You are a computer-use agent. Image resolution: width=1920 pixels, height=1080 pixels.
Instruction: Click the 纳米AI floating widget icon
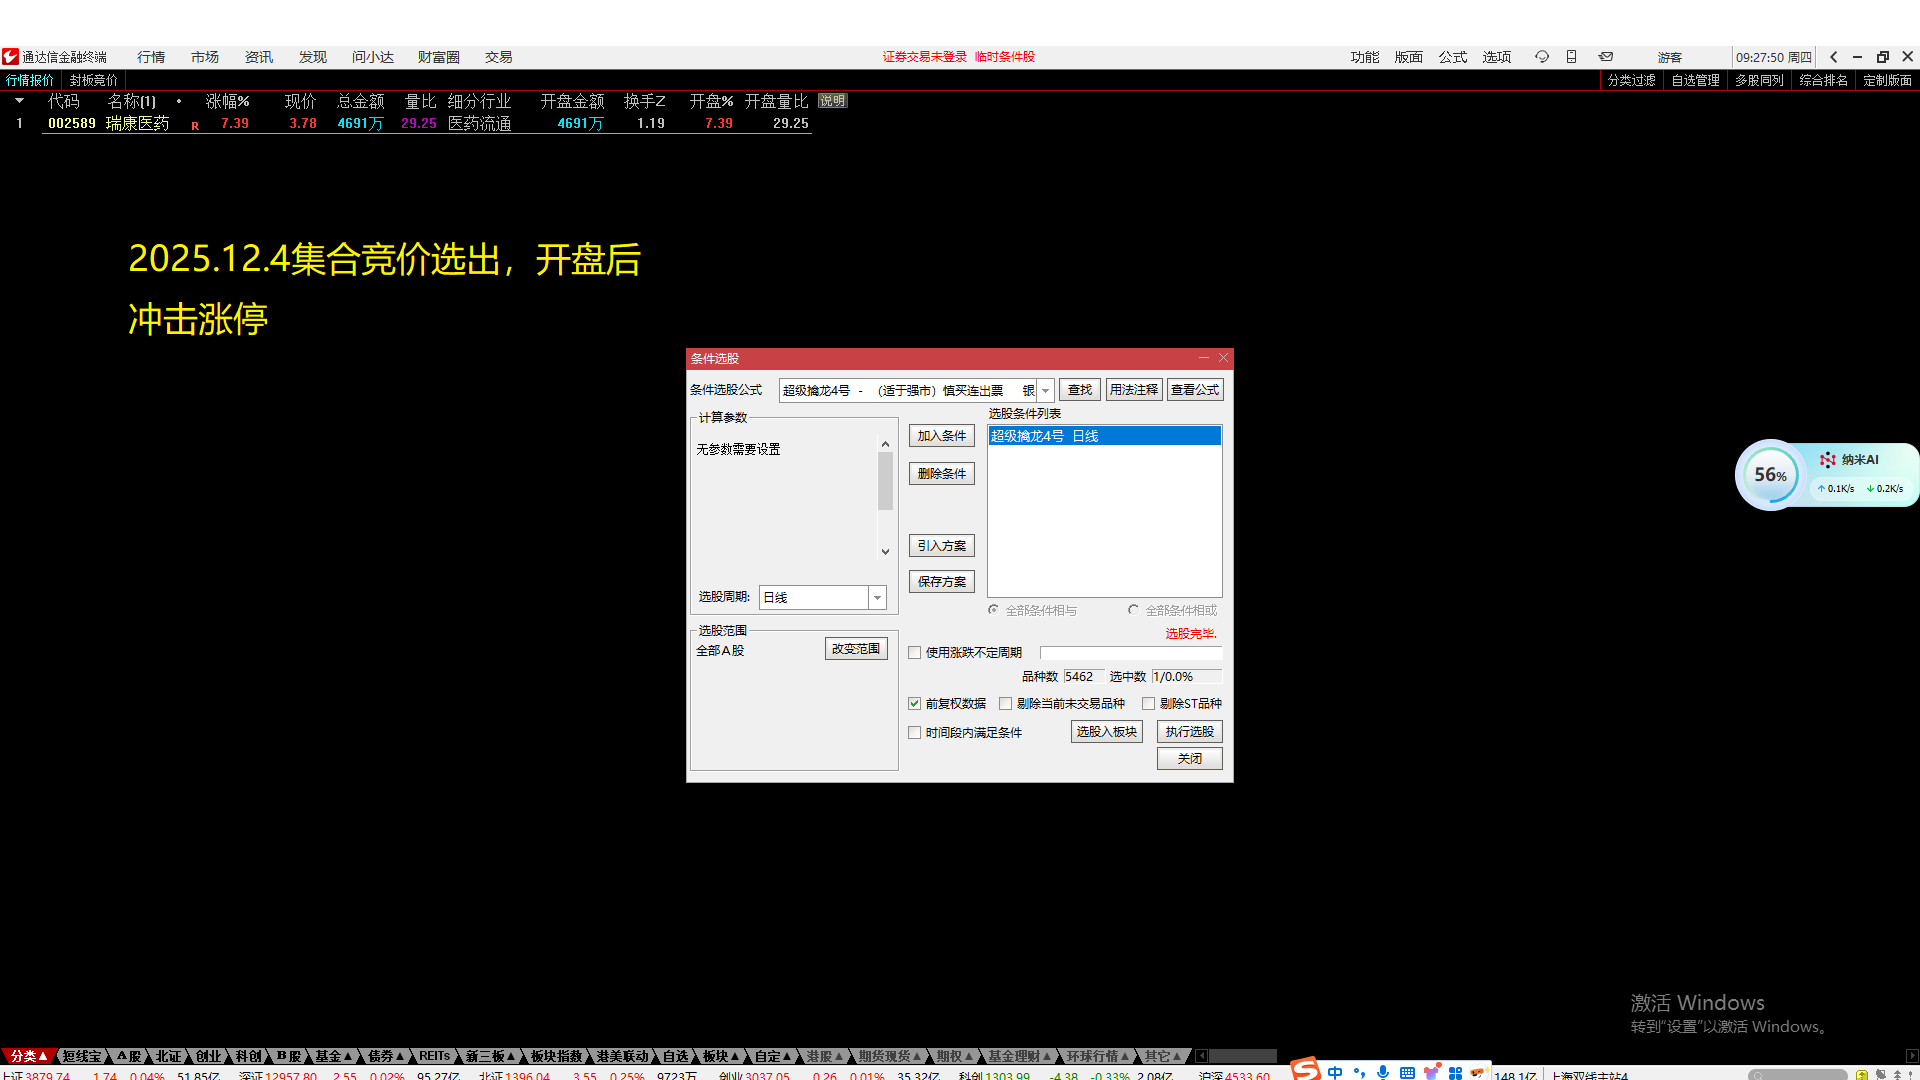click(x=1827, y=460)
